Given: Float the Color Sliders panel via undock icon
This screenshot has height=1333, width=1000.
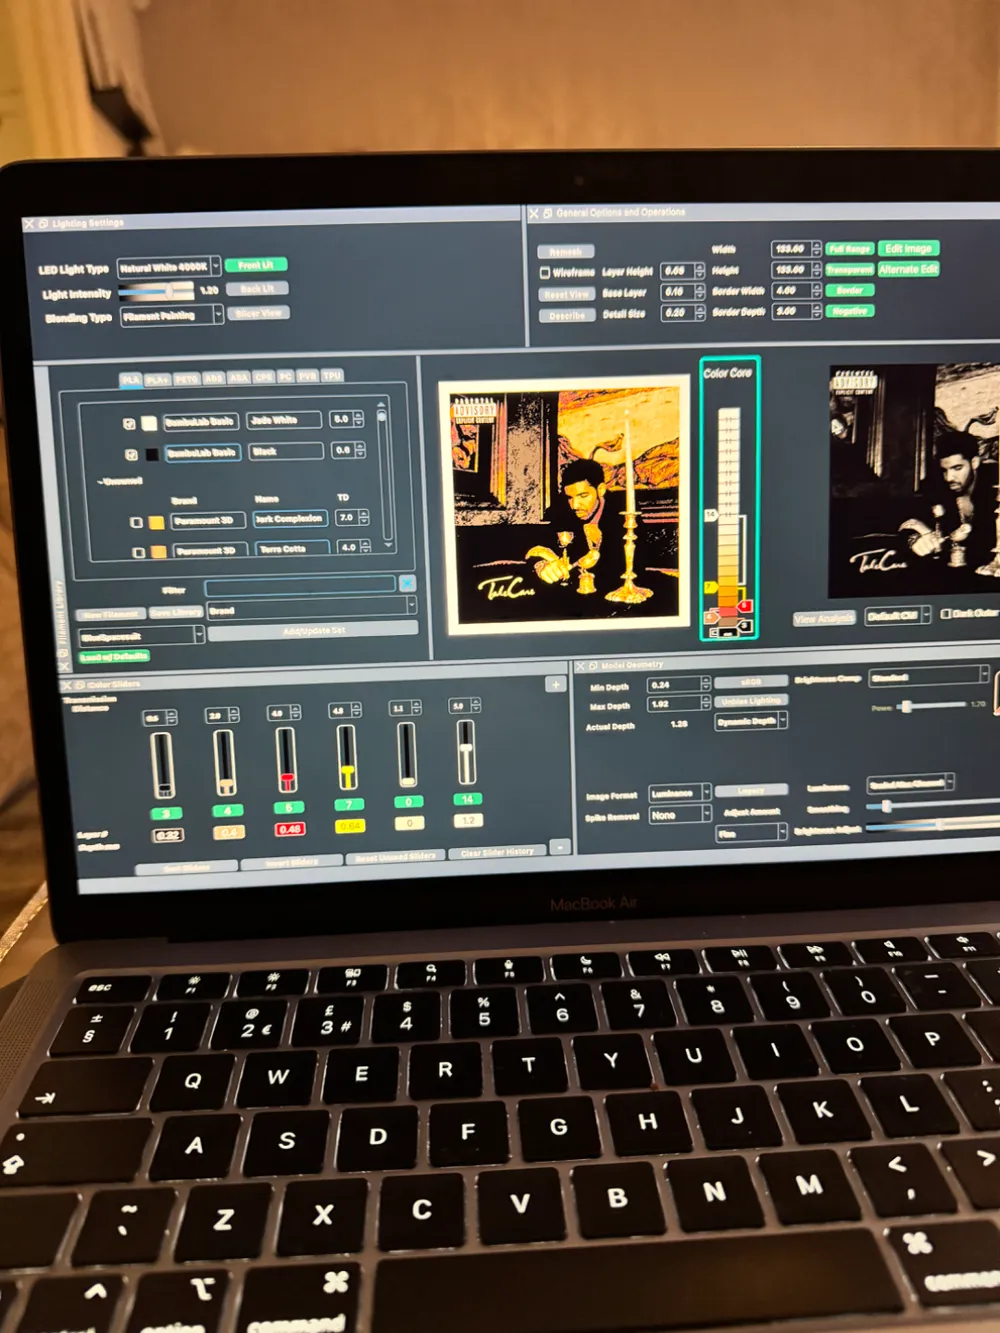Looking at the screenshot, I should [79, 685].
